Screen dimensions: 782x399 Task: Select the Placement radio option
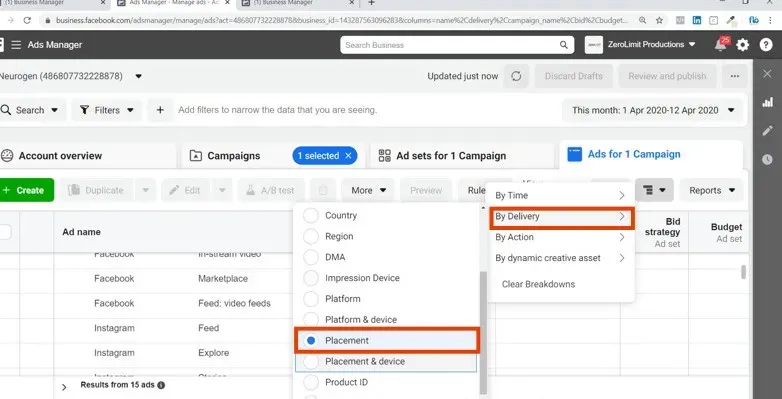(311, 341)
